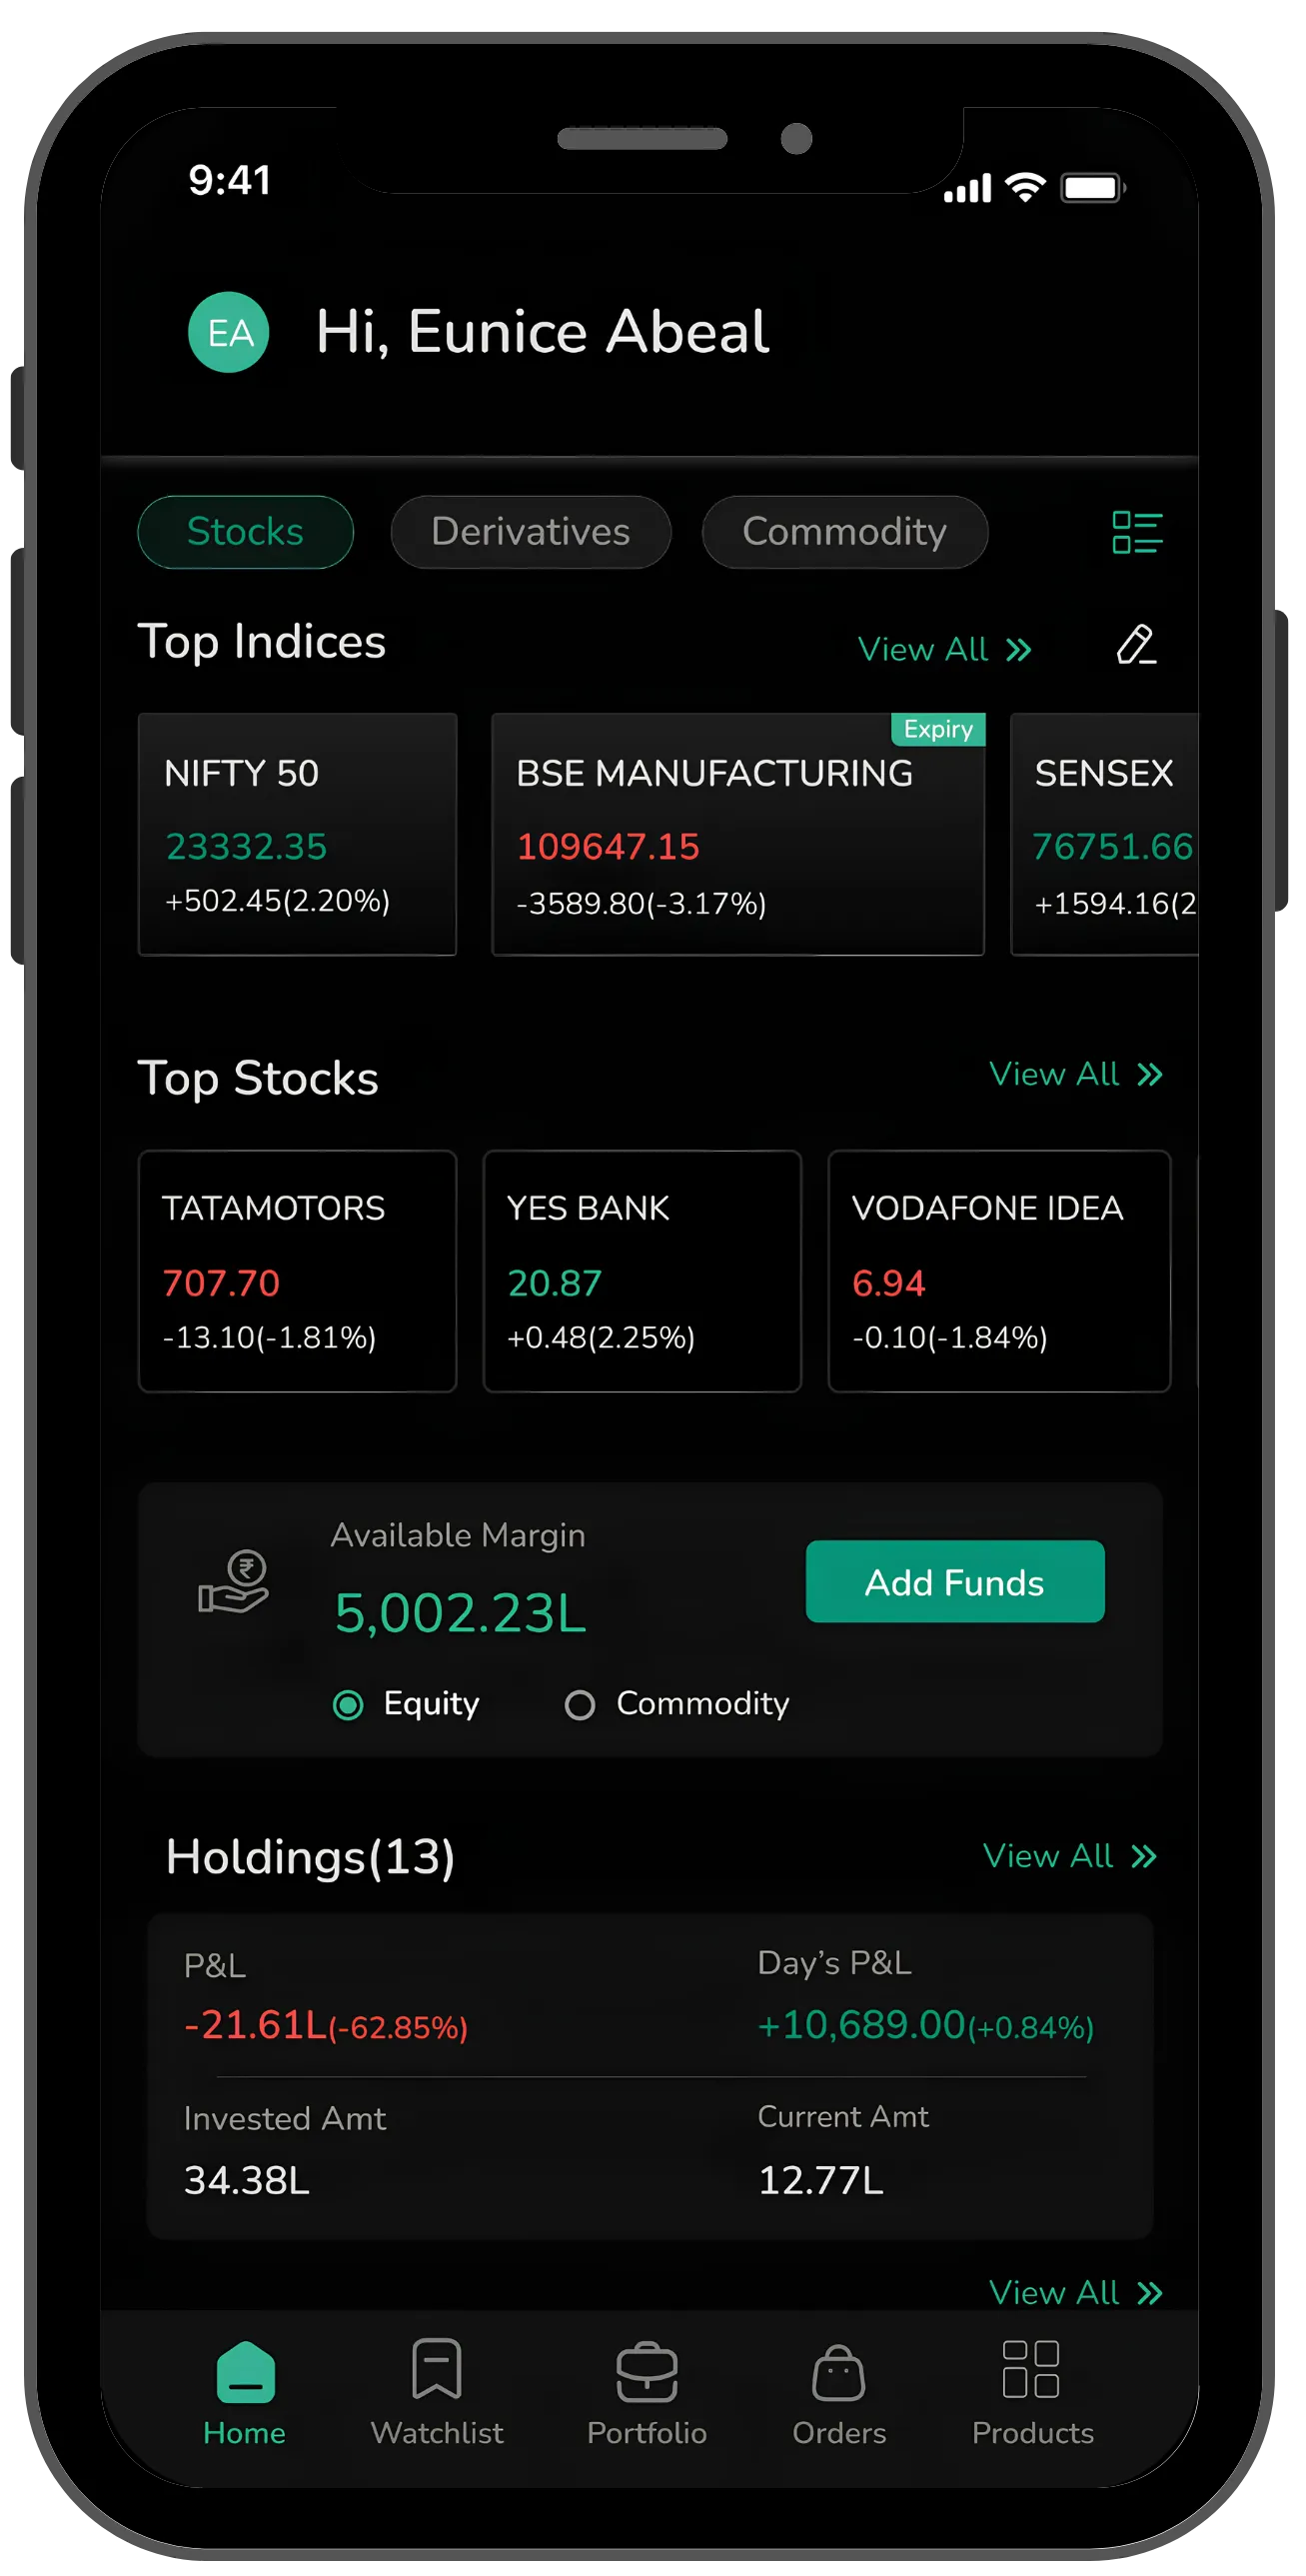Switch to the Derivatives tab
This screenshot has height=2576, width=1306.
(x=530, y=532)
